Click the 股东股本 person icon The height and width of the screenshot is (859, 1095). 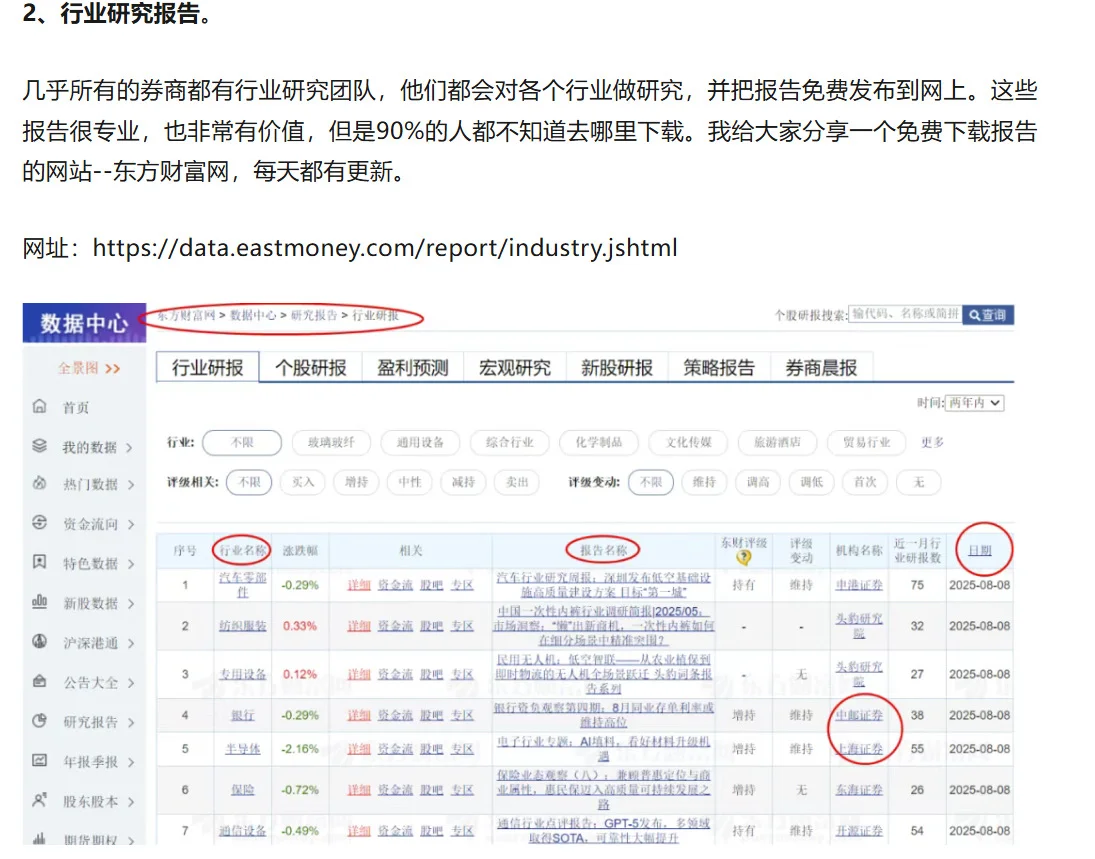click(x=40, y=800)
